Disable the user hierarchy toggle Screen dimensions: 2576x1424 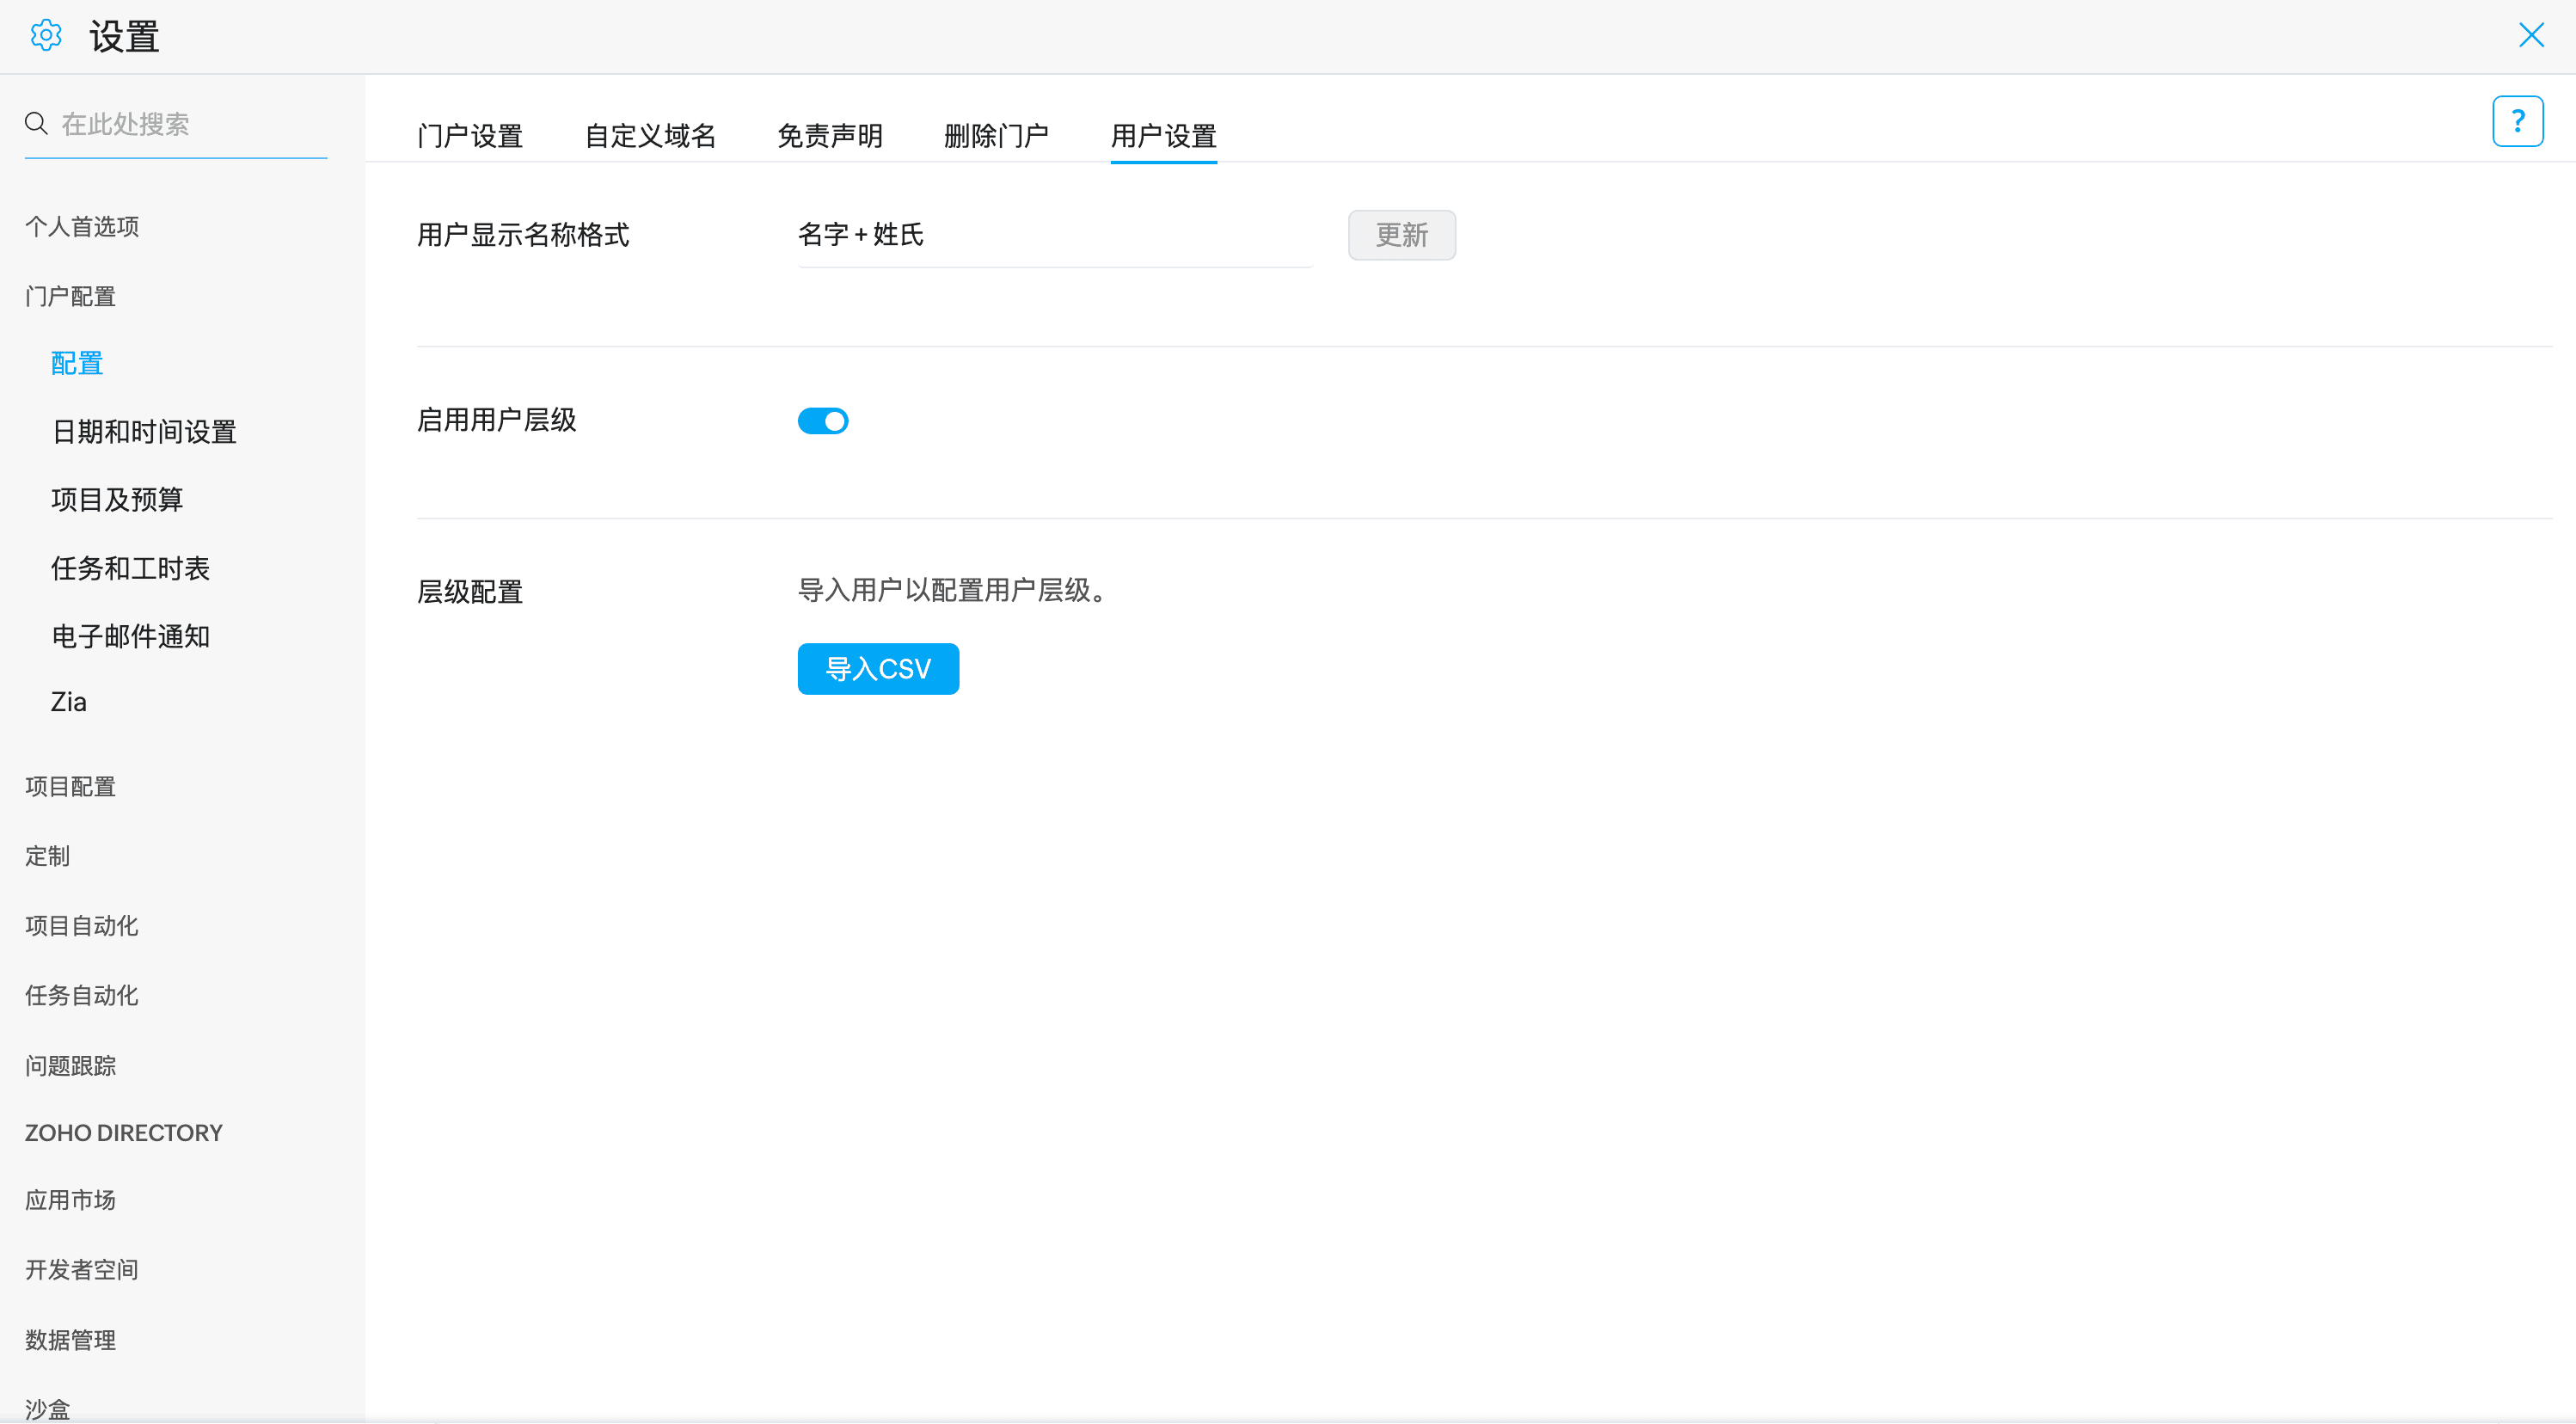tap(823, 421)
